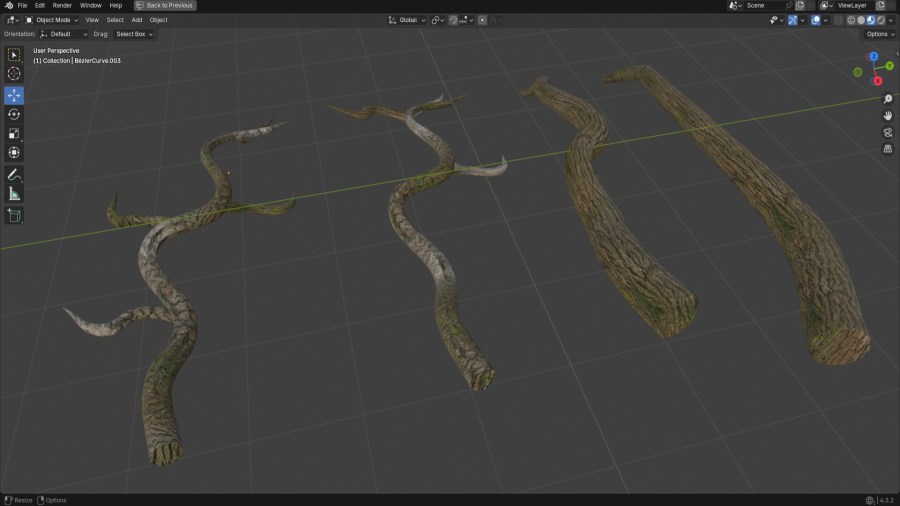Enable wireframe viewport shading mode
Screen dimensions: 900x506
pos(851,20)
